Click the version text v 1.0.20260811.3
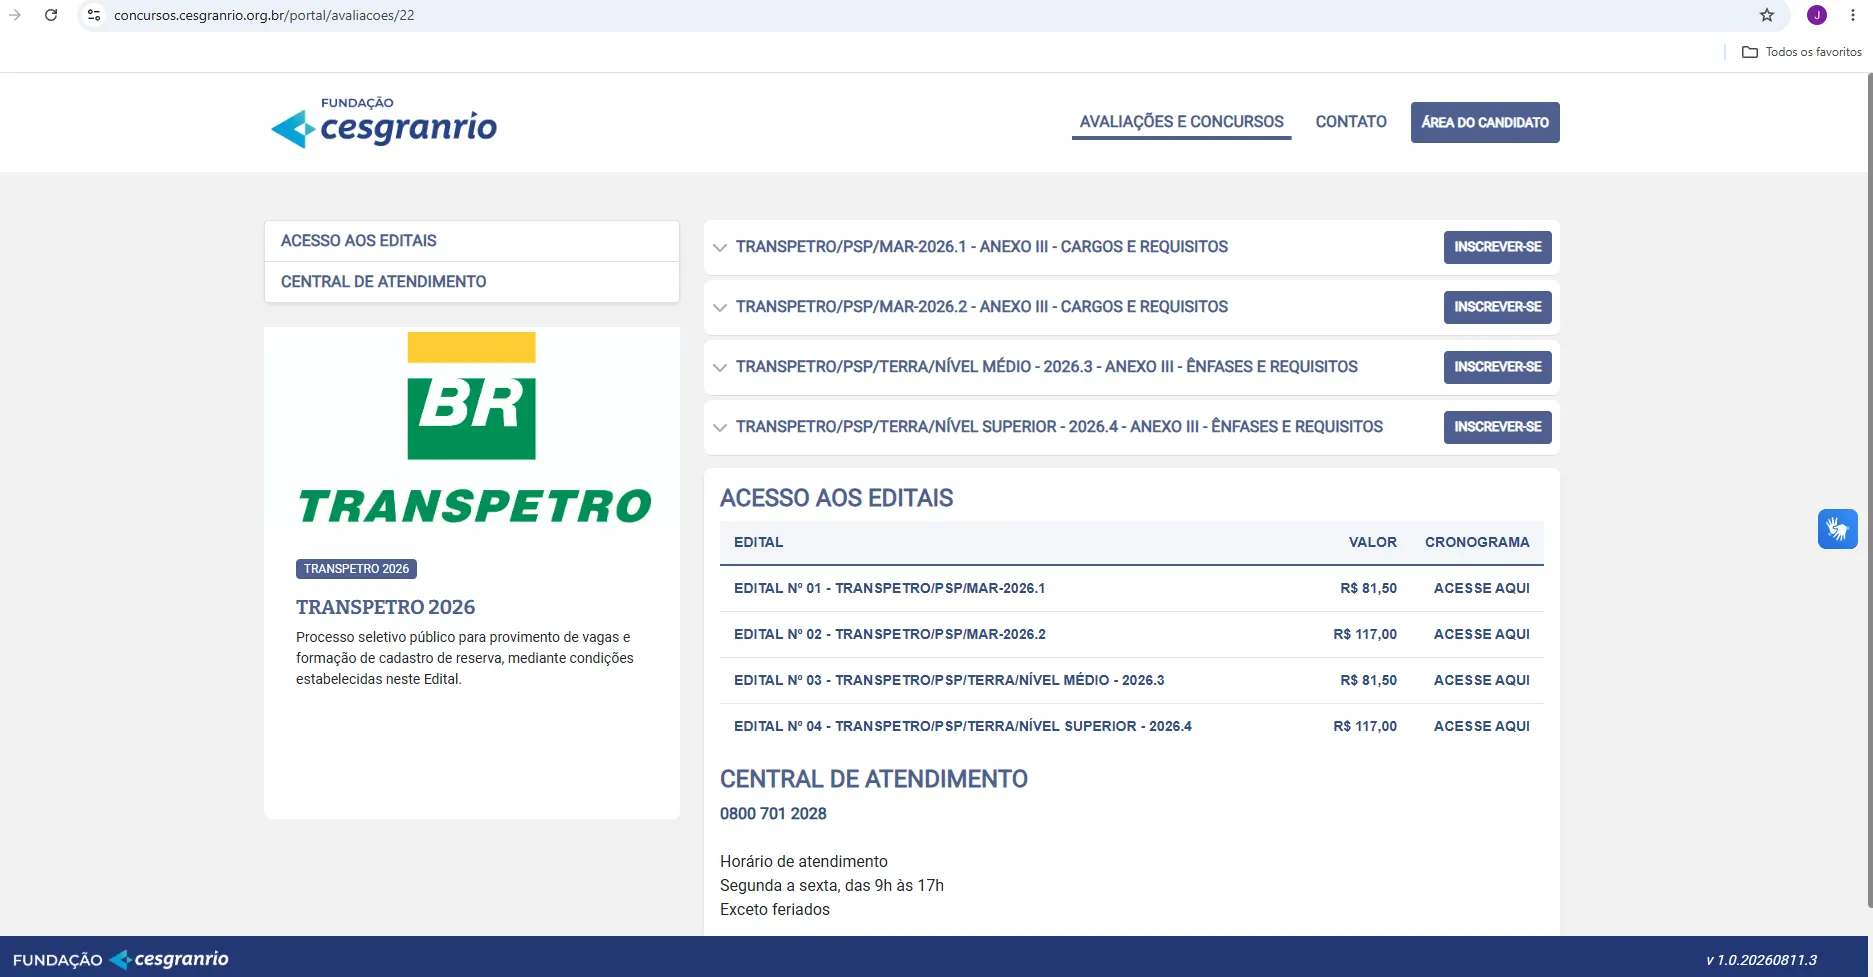 1761,960
